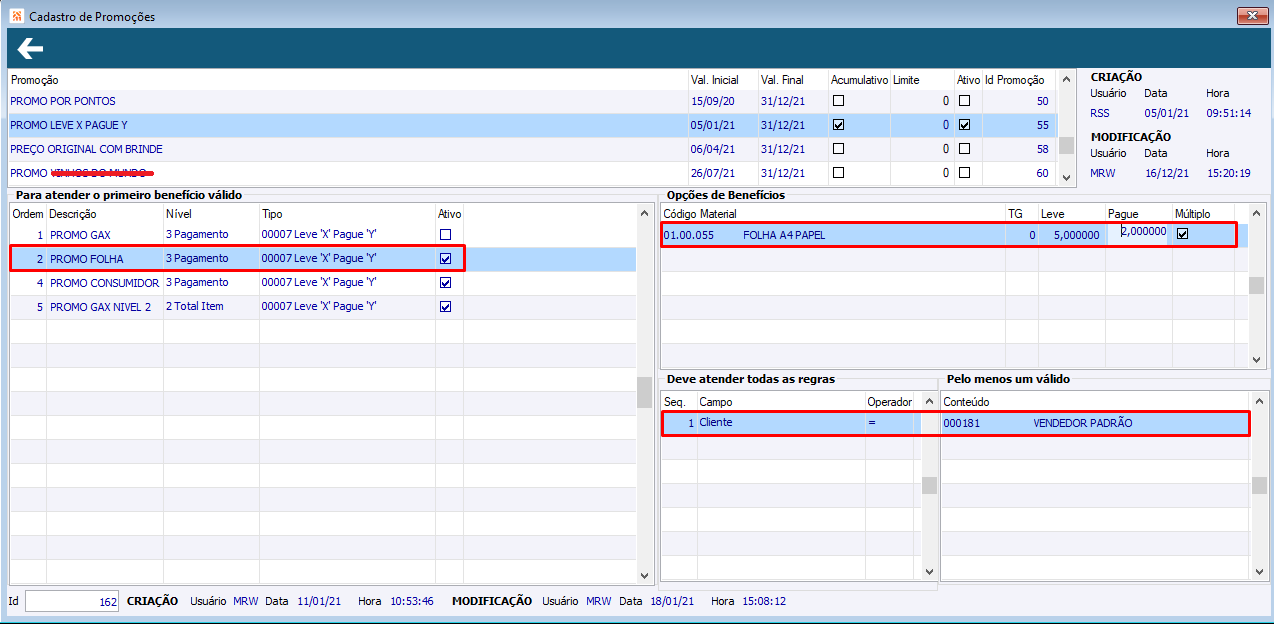Select the PROMO FOLHA row
The height and width of the screenshot is (624, 1274).
pos(322,258)
